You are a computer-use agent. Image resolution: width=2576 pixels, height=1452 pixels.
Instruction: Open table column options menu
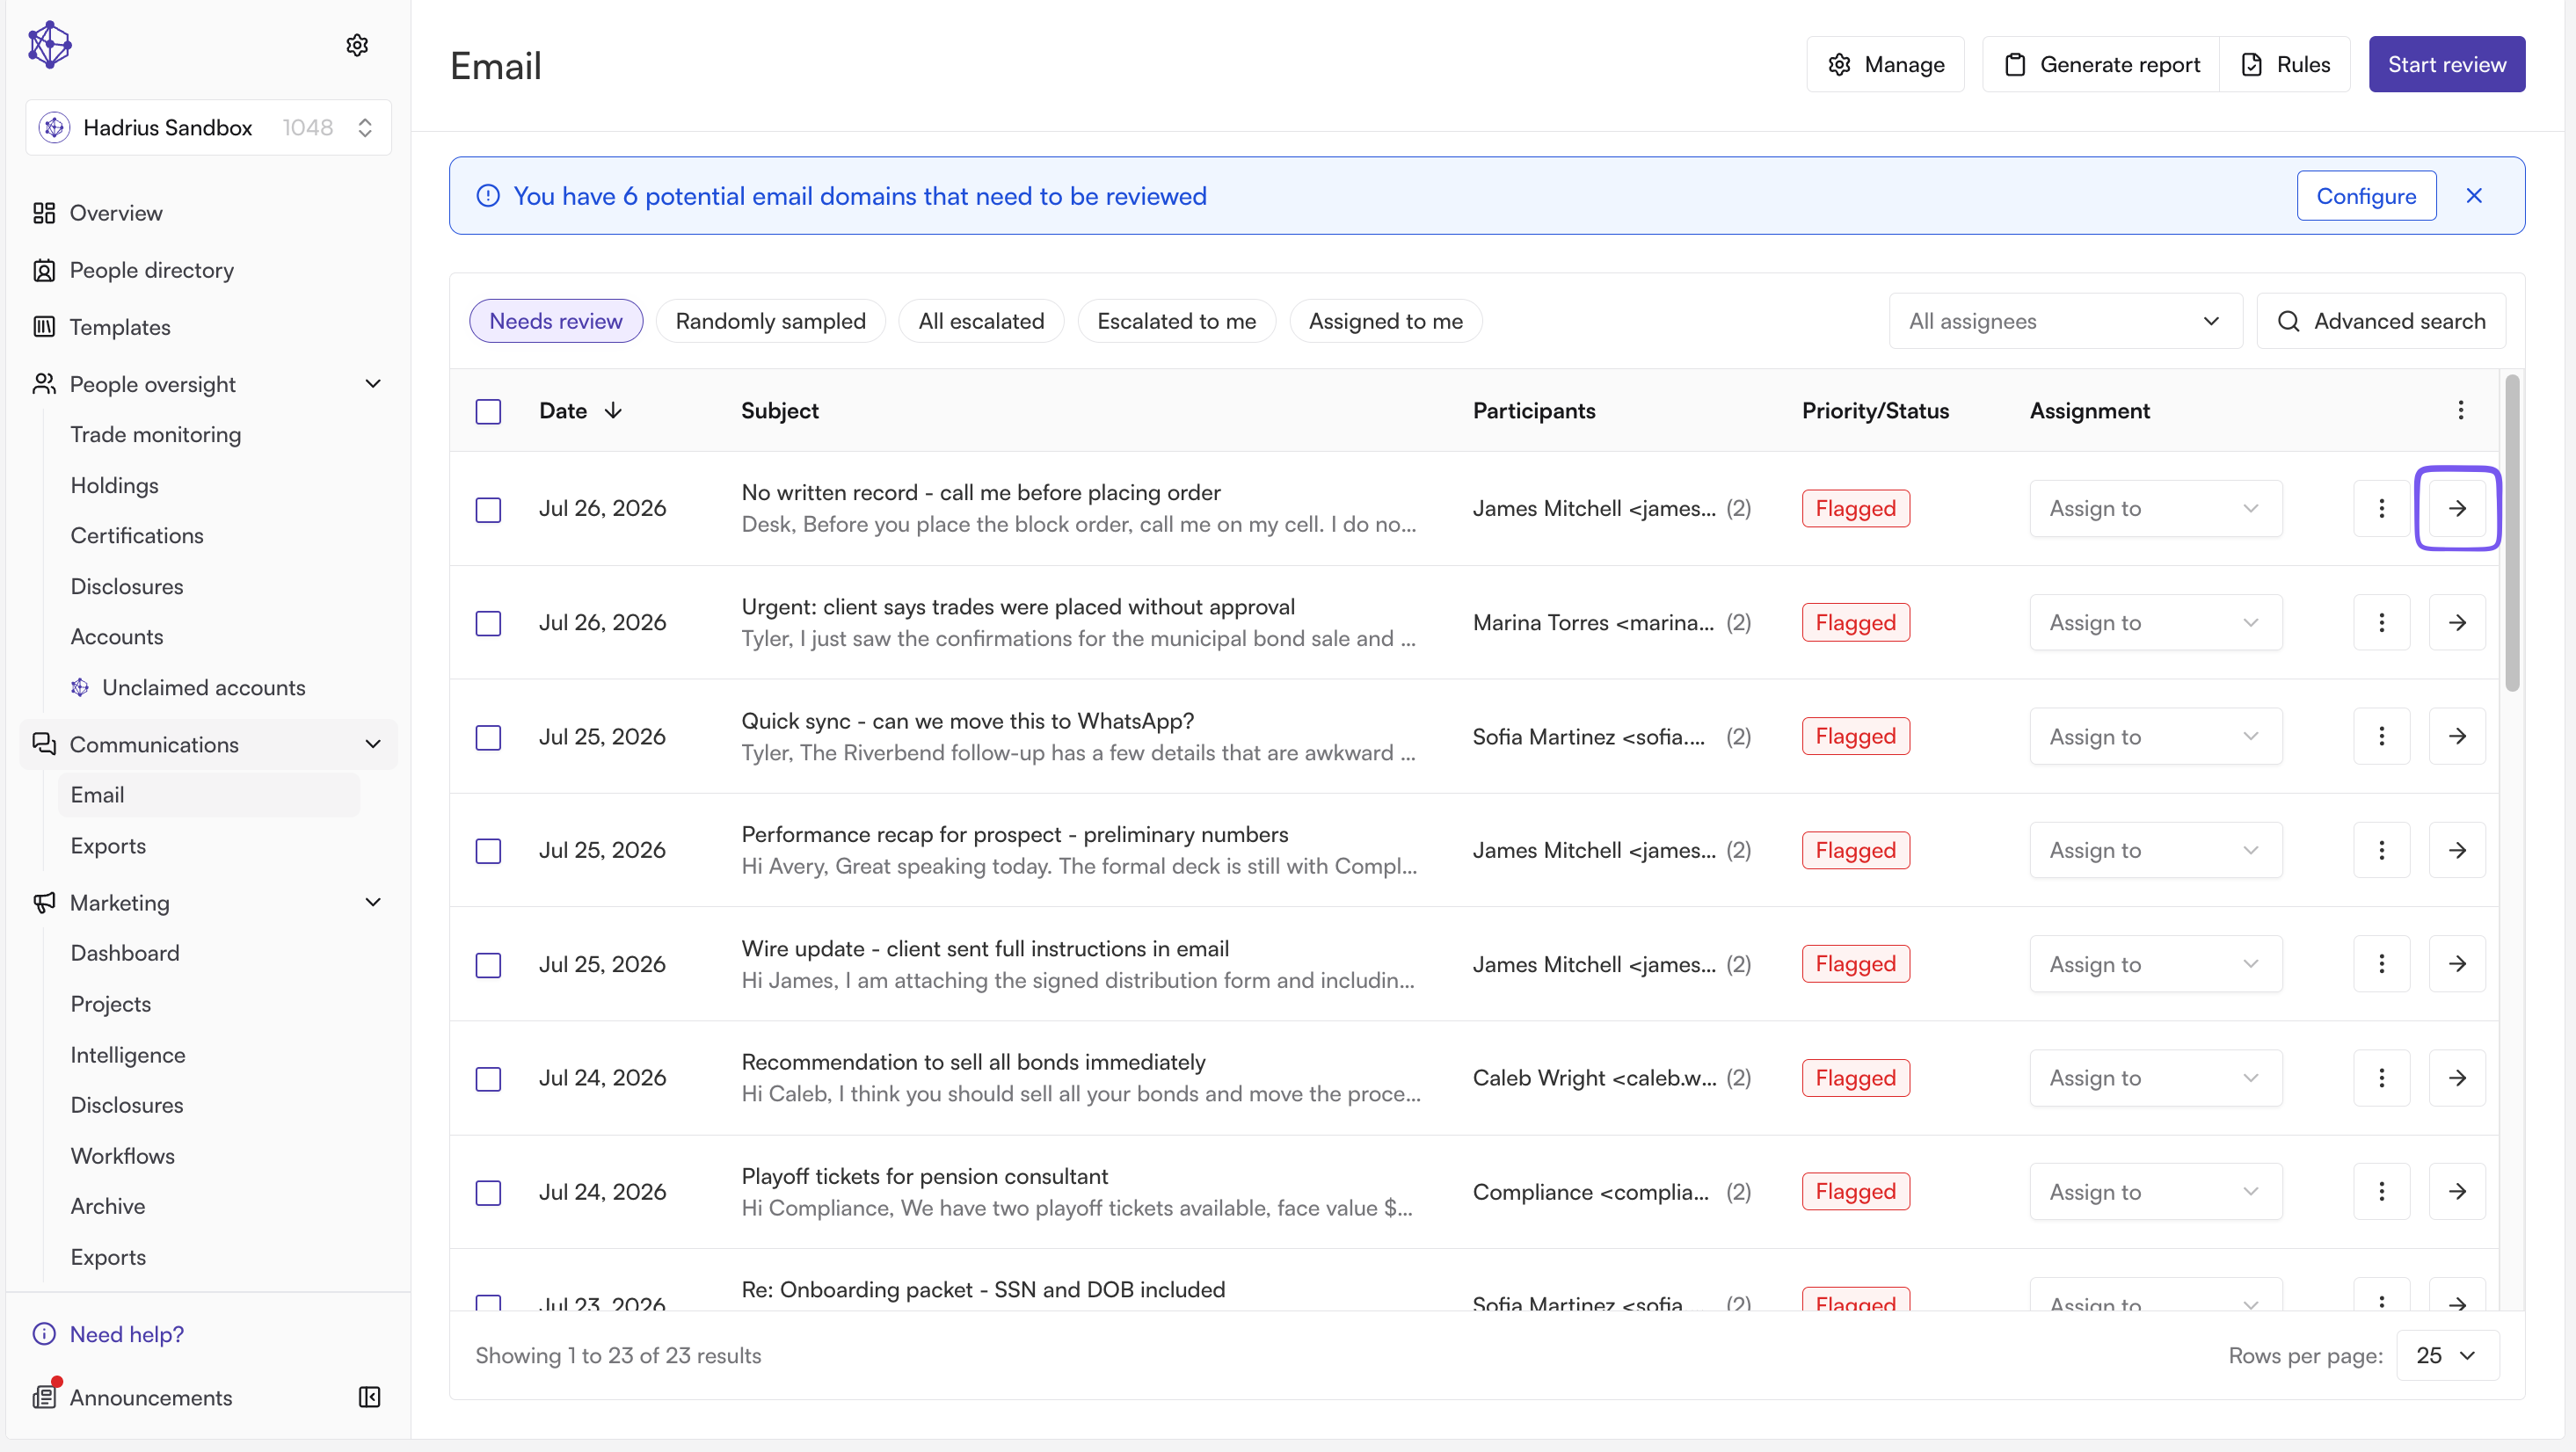pos(2460,410)
